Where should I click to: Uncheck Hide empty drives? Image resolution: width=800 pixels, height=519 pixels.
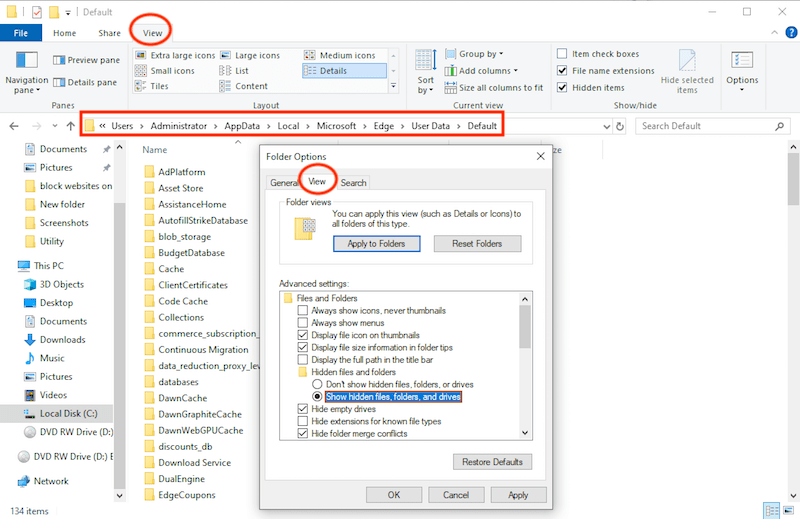(x=303, y=409)
